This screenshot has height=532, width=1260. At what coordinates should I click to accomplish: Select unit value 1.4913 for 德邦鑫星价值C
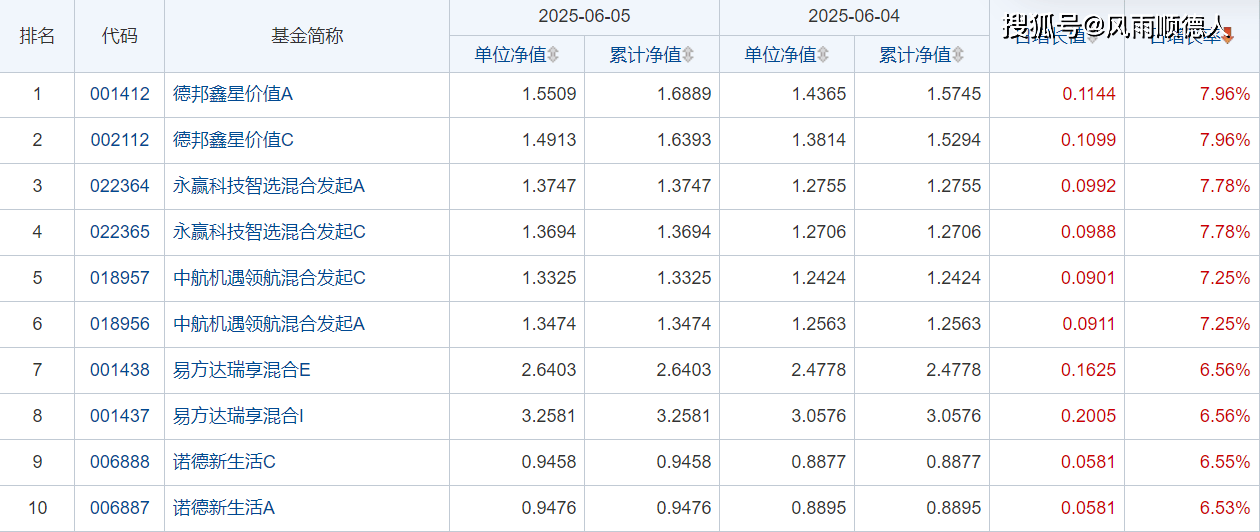(x=549, y=140)
